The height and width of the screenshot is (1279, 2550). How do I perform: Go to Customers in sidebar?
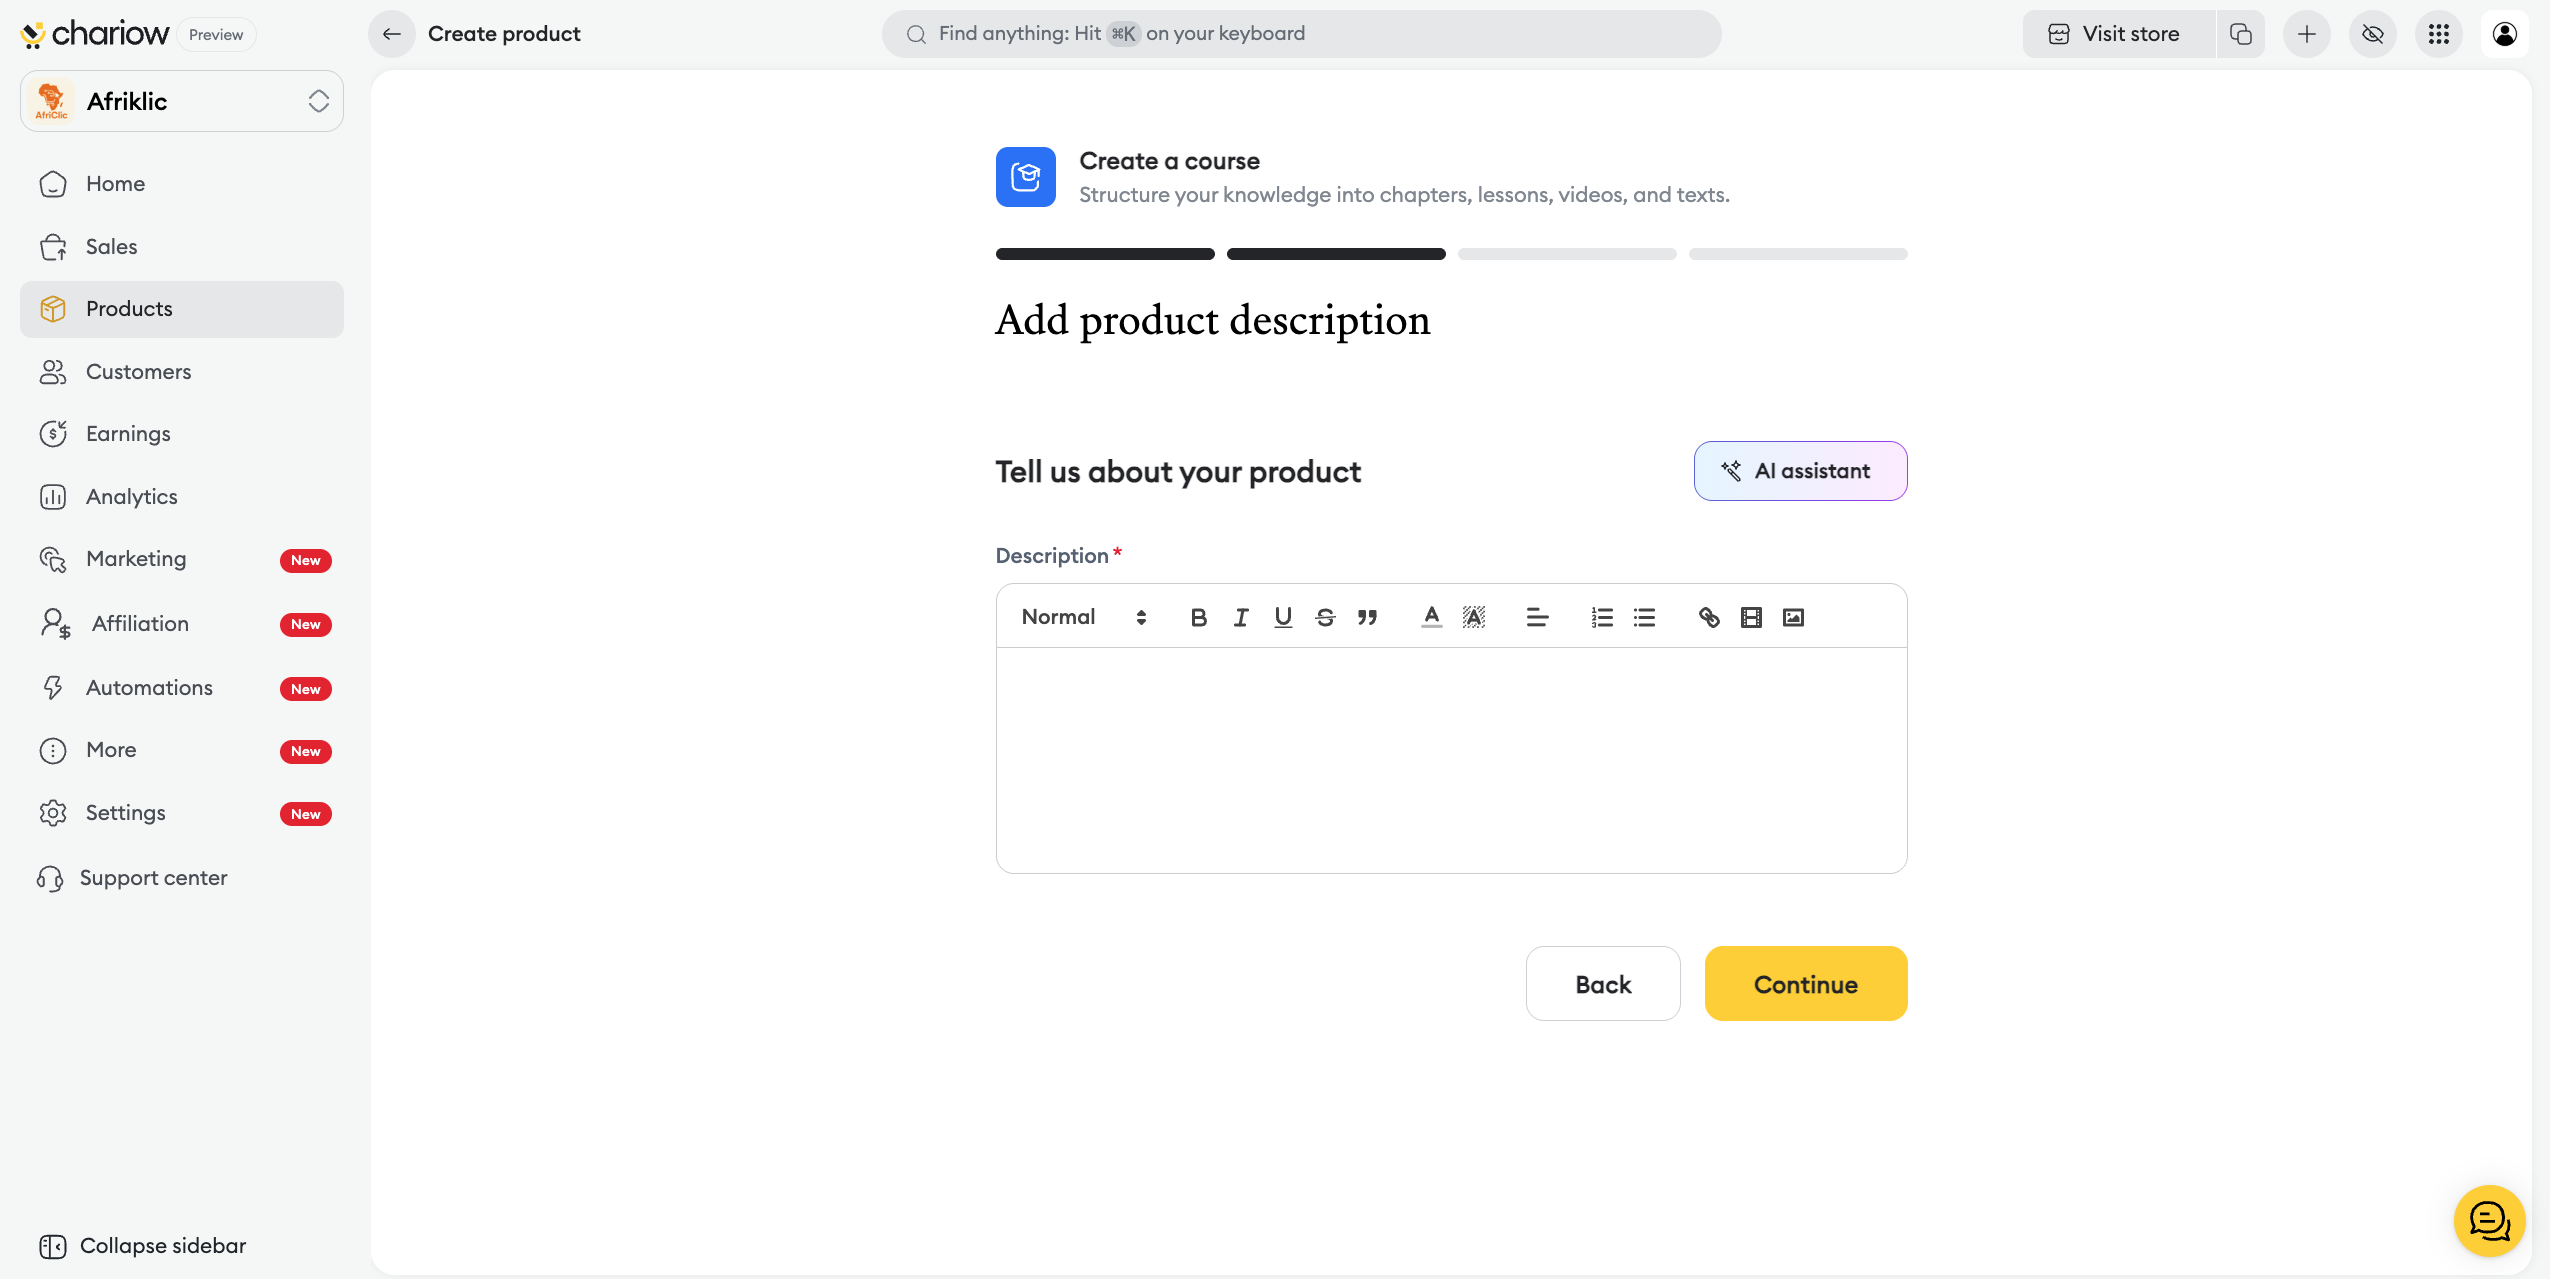[x=138, y=372]
